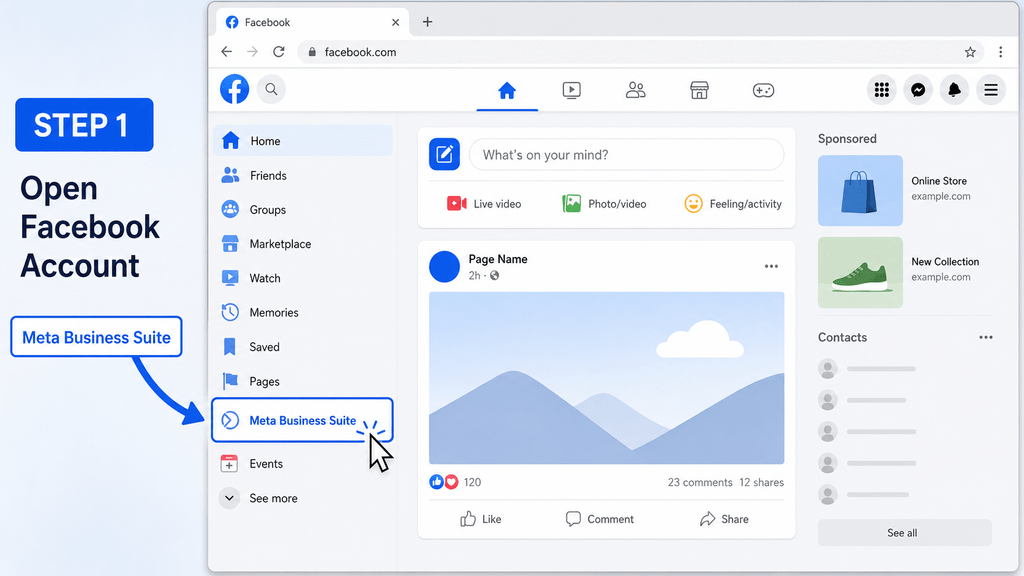Start a Live video
Screen dimensions: 1024x576
[484, 204]
